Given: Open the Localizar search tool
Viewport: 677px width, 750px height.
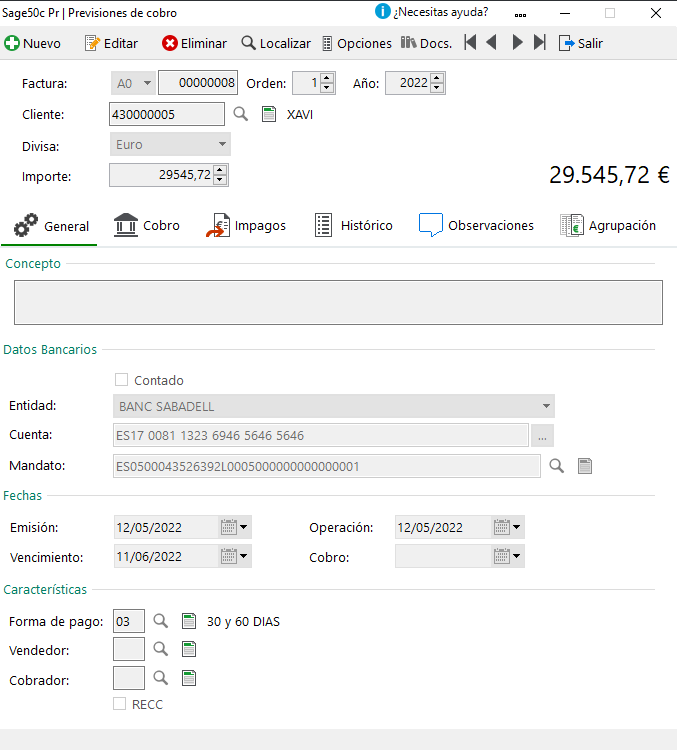Looking at the screenshot, I should click(276, 44).
